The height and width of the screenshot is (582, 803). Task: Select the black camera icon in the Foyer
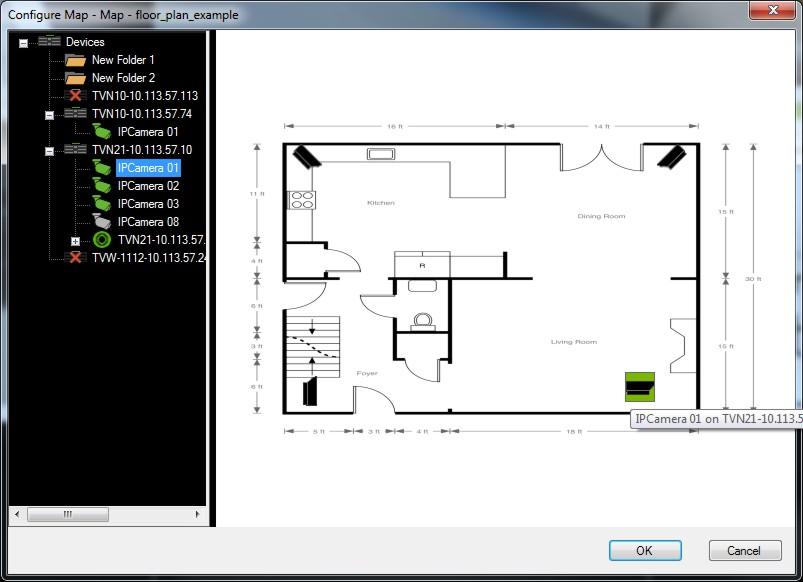310,391
